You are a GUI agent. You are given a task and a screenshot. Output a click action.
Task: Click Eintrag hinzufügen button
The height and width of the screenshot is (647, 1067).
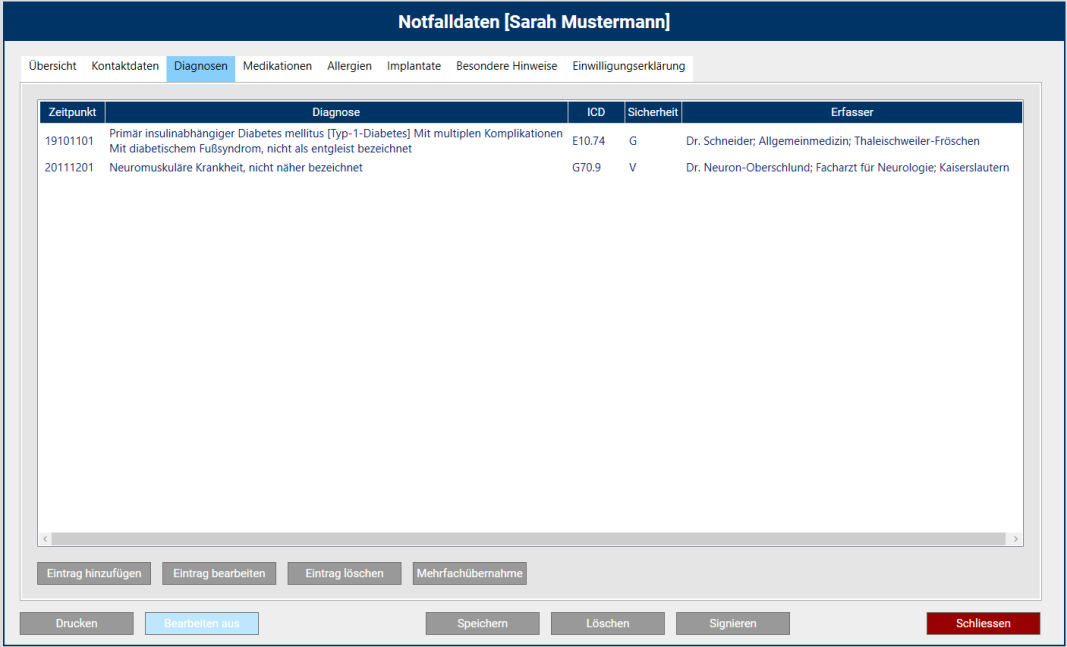pos(95,574)
